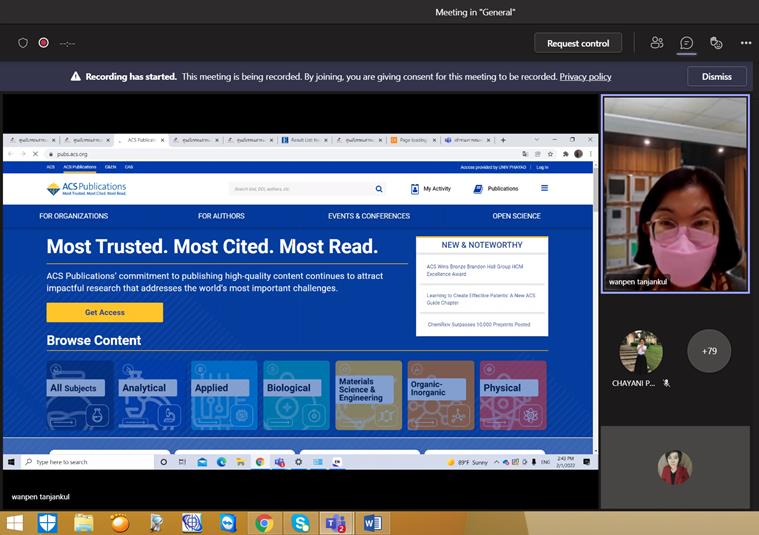Focus the ACS search text field
This screenshot has width=759, height=535.
pos(300,189)
